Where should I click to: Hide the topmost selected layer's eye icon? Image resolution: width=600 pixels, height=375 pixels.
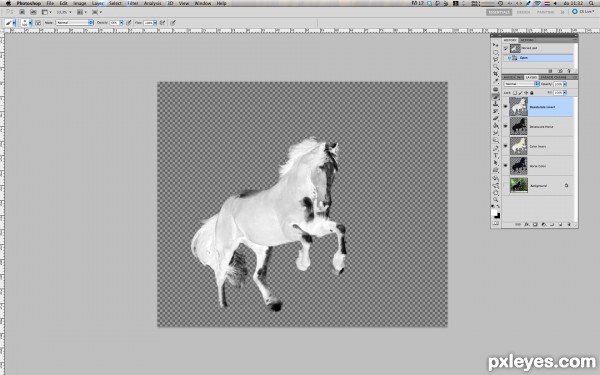point(505,107)
